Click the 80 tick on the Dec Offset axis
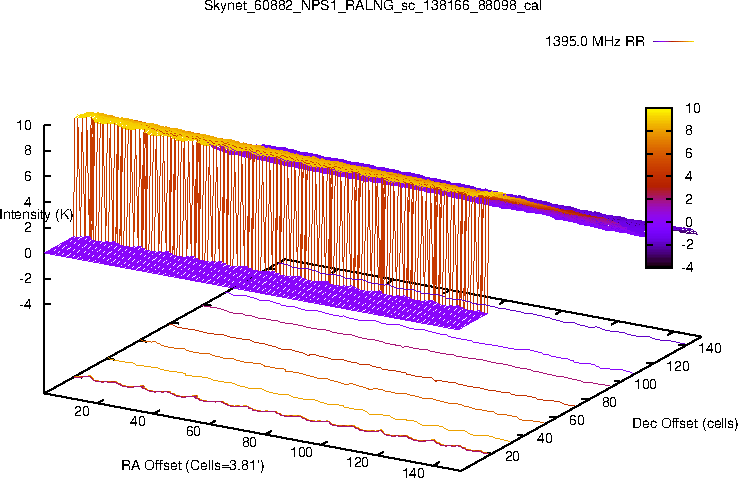The width and height of the screenshot is (738, 478). pos(610,402)
